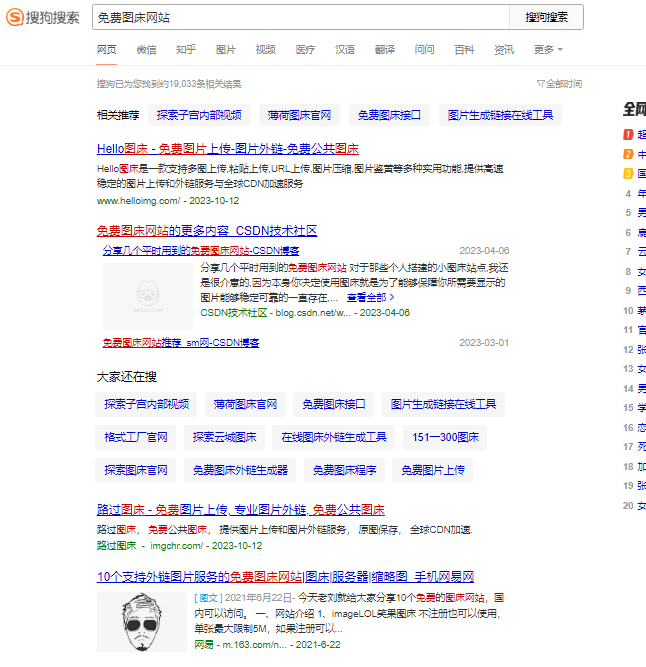Click 探索子宫内部视频 in 相关推荐 row
The width and height of the screenshot is (646, 667).
click(199, 115)
